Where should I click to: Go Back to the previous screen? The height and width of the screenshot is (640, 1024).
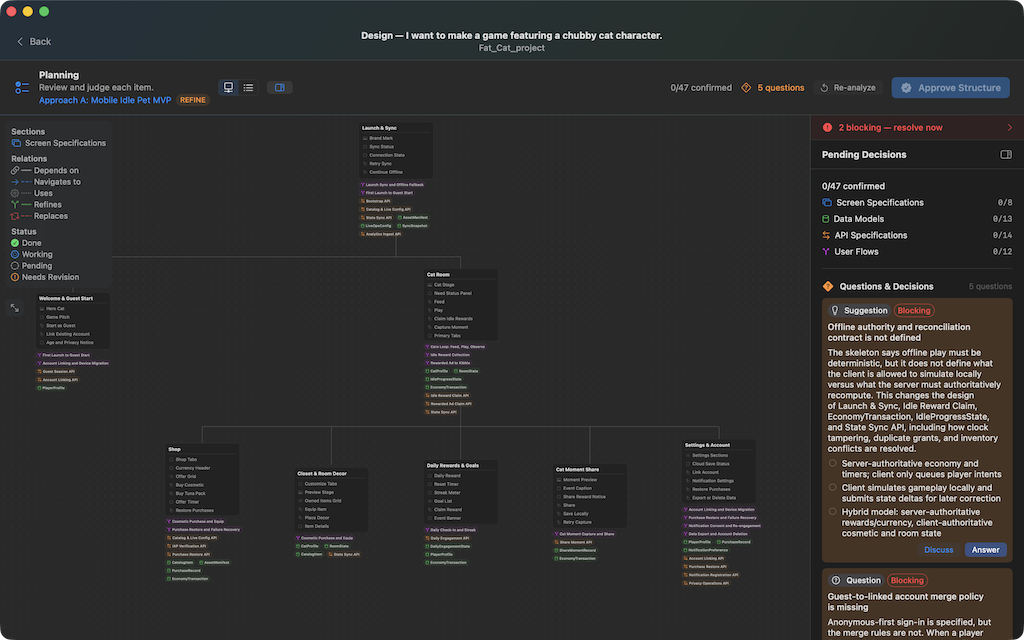33,41
